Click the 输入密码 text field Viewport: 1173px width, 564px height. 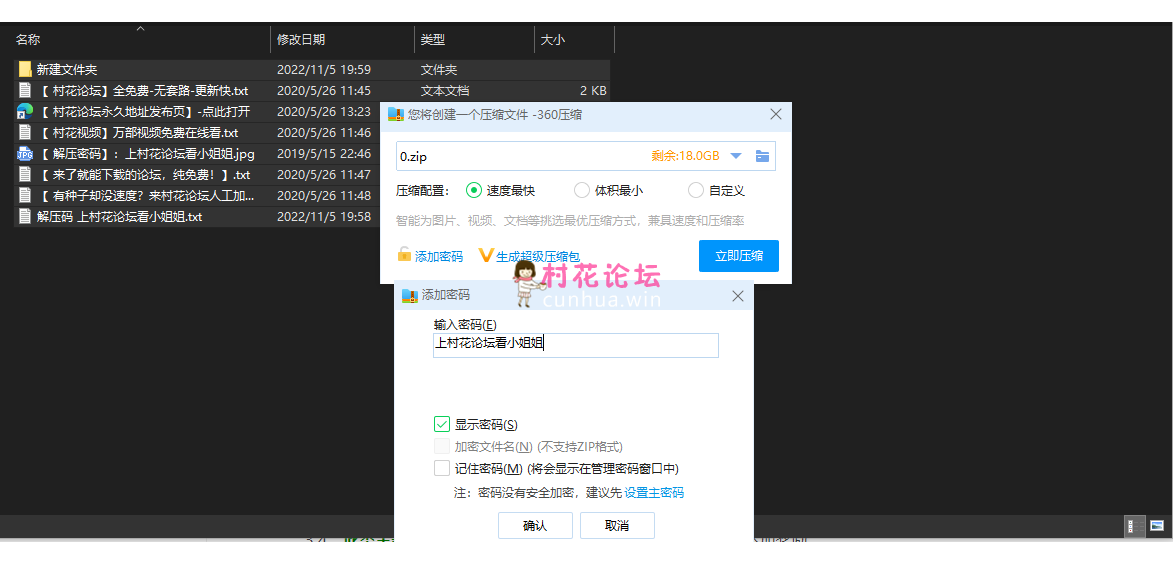pyautogui.click(x=575, y=345)
